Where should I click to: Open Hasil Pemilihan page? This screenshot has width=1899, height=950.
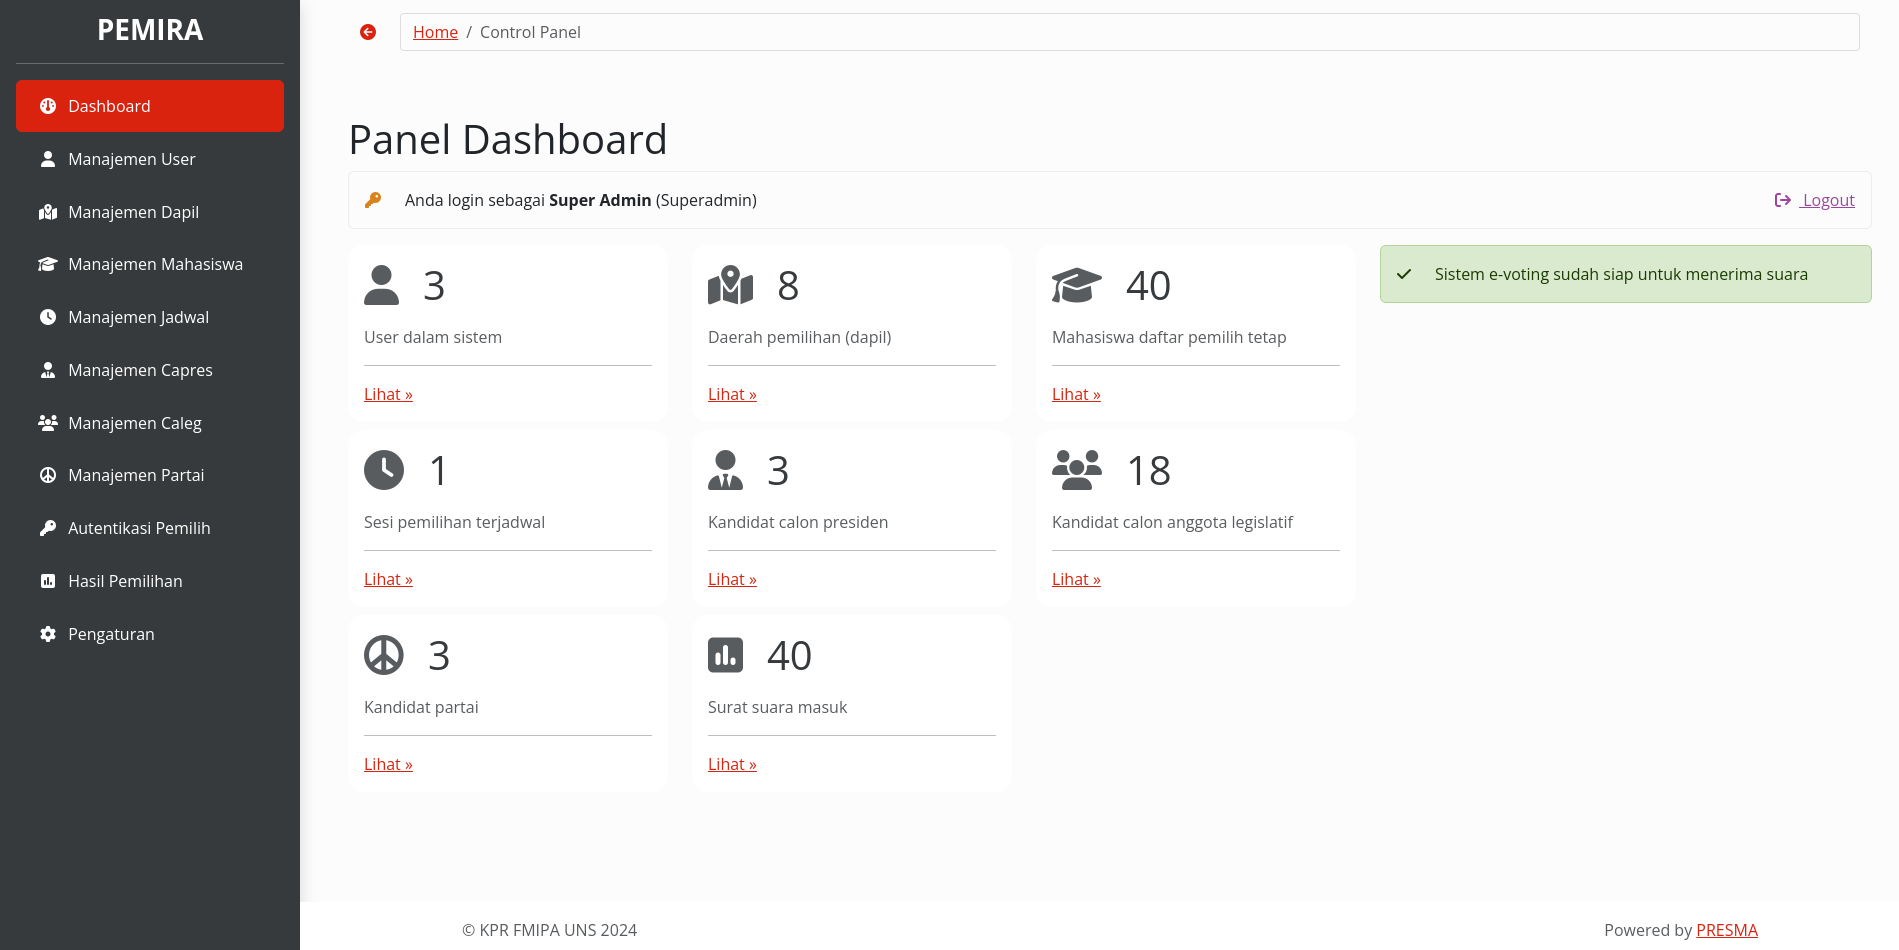pyautogui.click(x=125, y=581)
